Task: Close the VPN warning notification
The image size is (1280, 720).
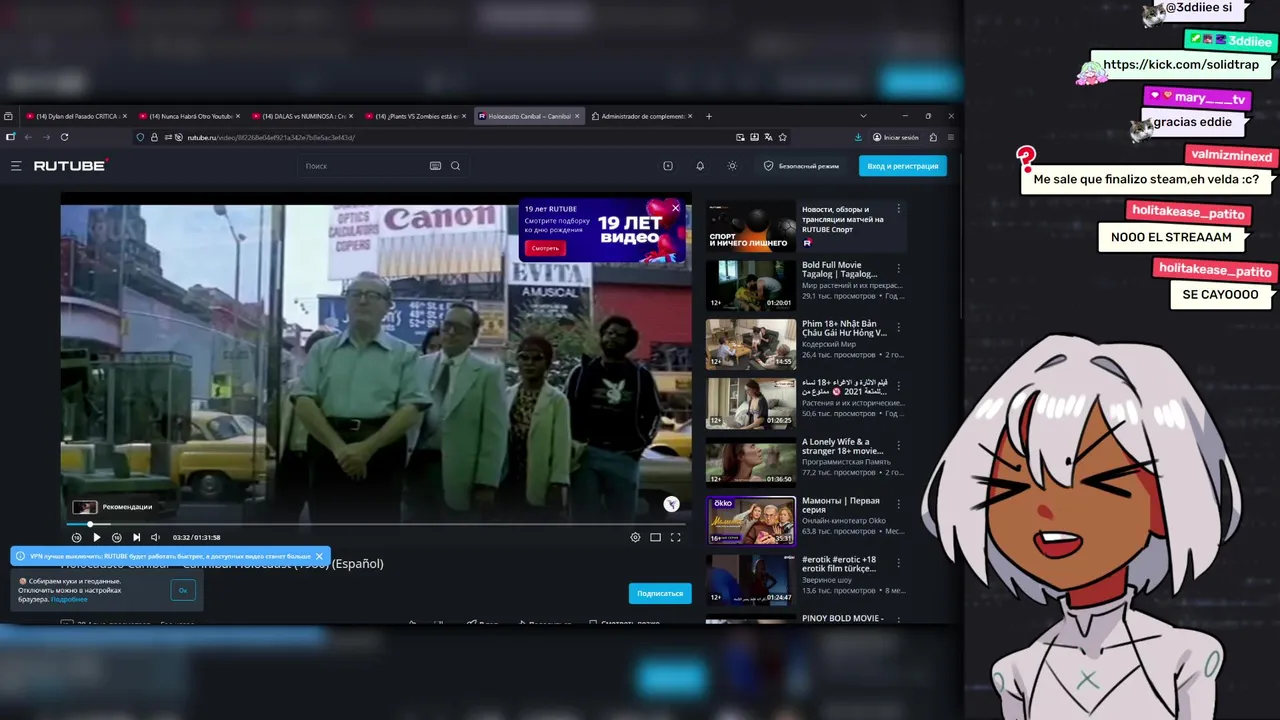Action: point(319,556)
